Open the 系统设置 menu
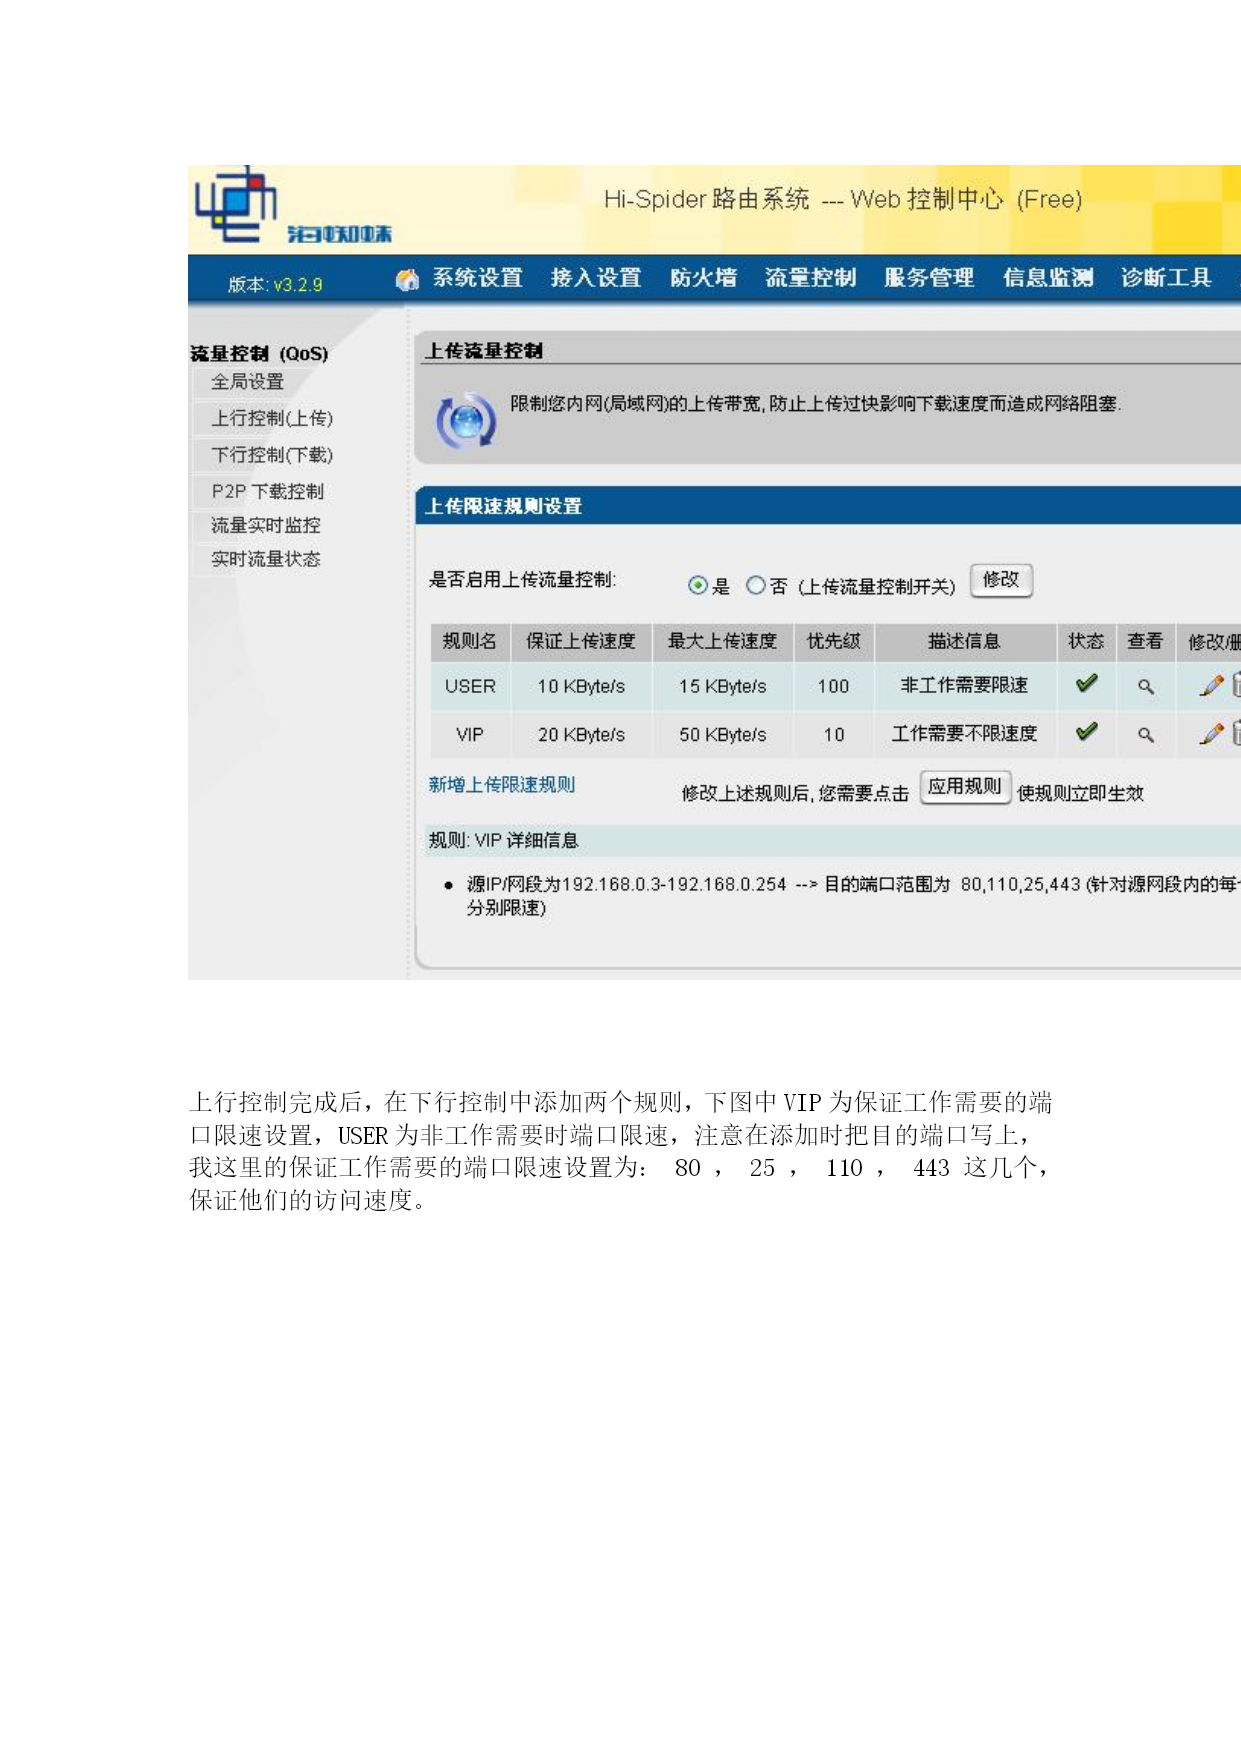The height and width of the screenshot is (1754, 1241). (x=478, y=278)
